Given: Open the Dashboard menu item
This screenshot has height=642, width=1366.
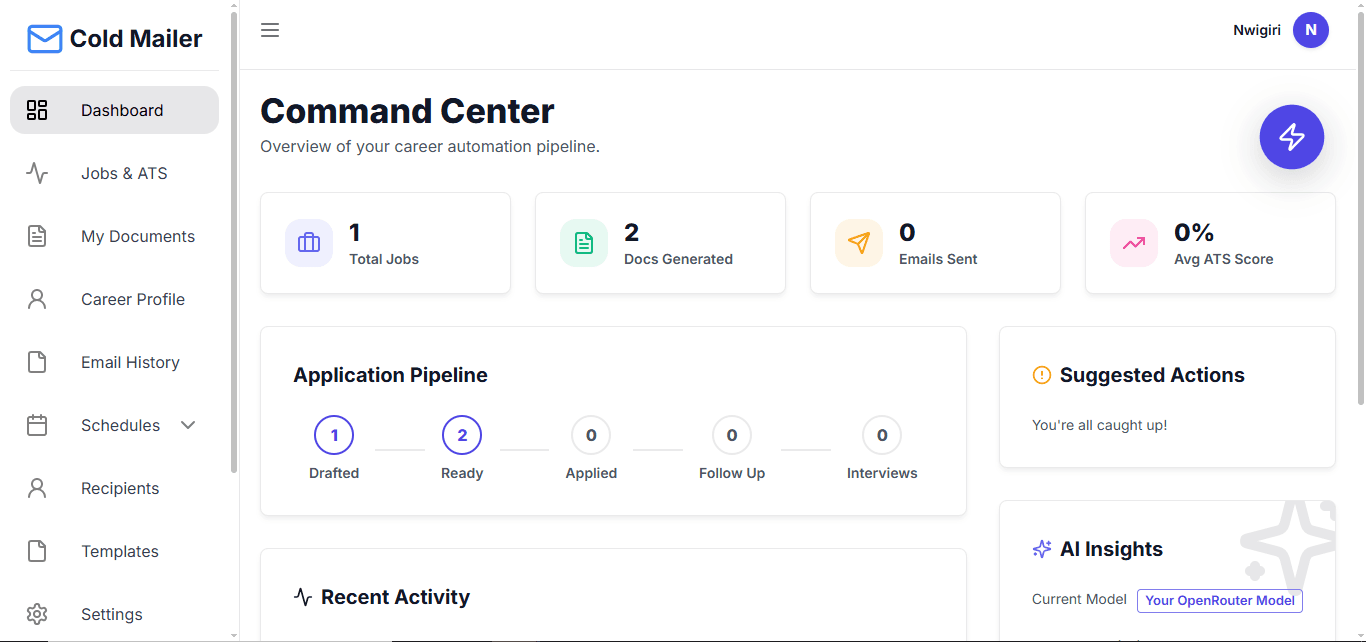Looking at the screenshot, I should 114,110.
